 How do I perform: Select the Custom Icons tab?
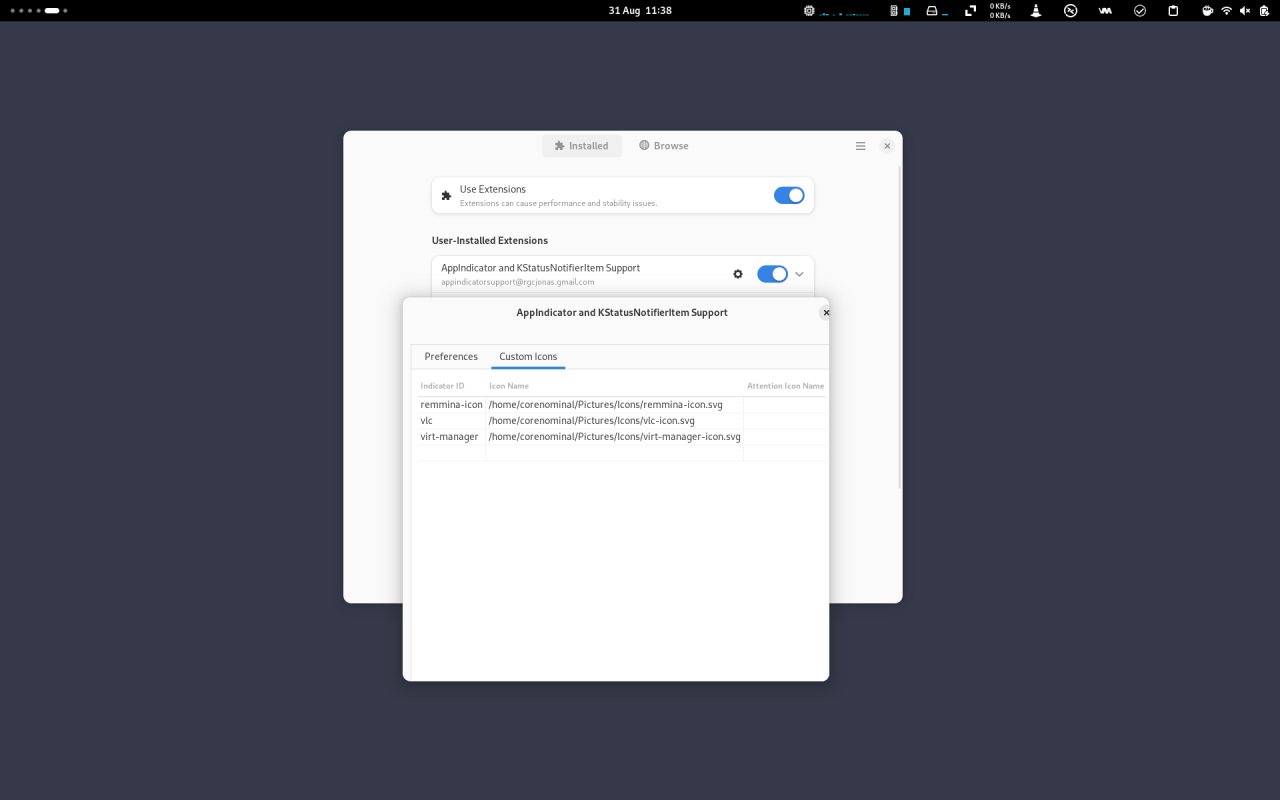click(528, 356)
